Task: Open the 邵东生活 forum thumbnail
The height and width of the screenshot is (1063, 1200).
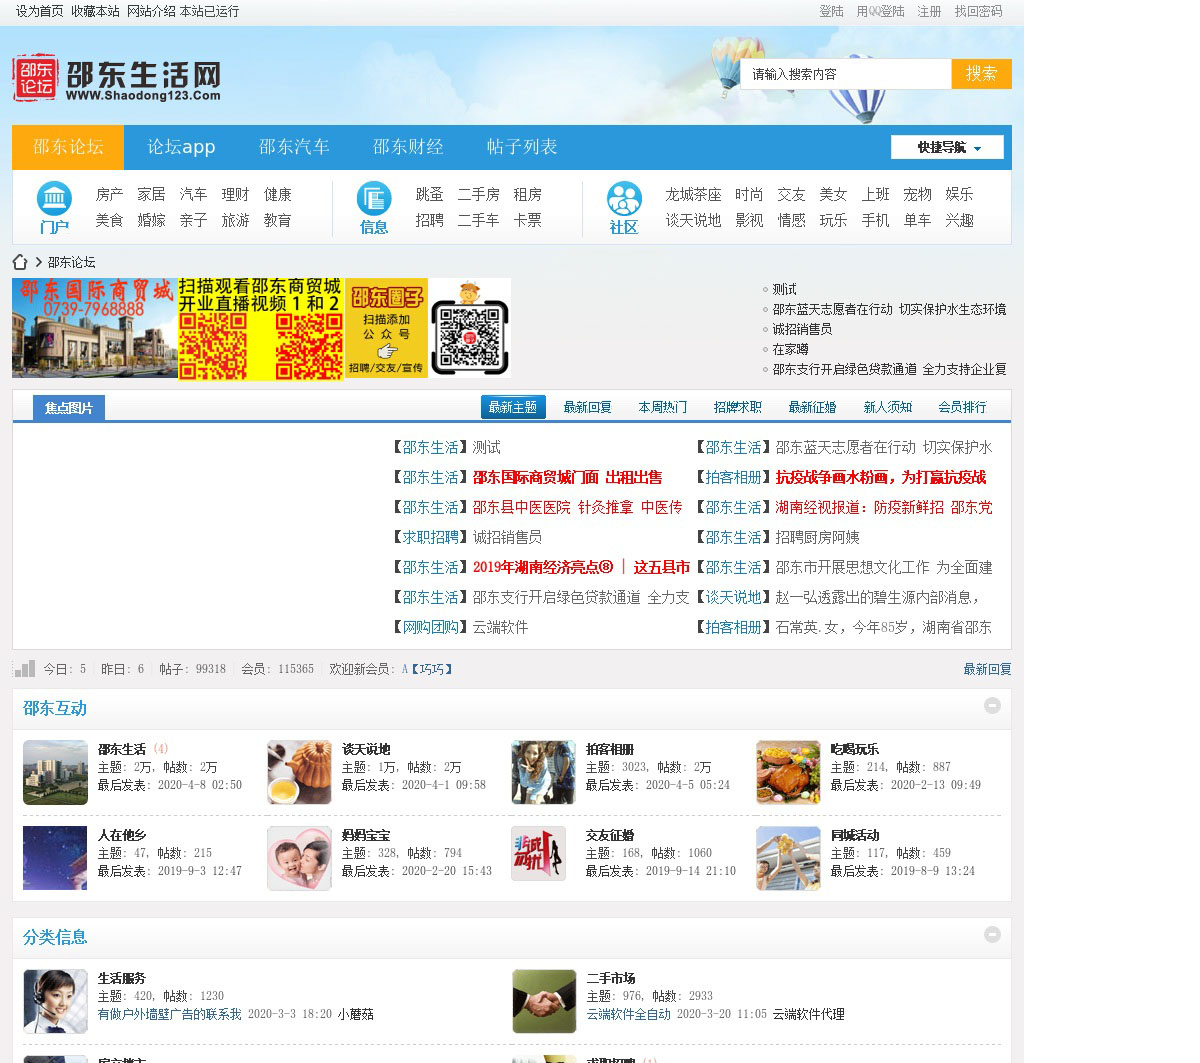Action: (55, 772)
